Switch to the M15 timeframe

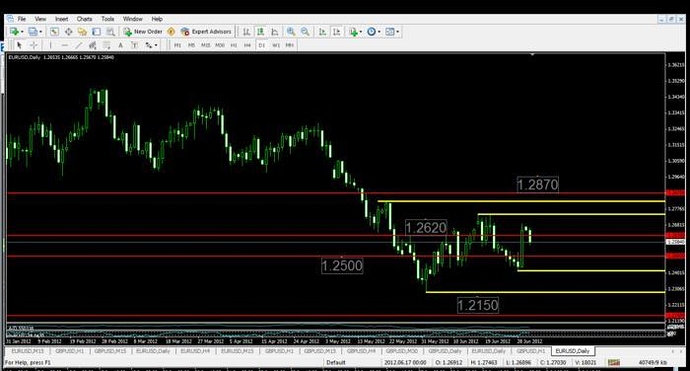point(206,45)
